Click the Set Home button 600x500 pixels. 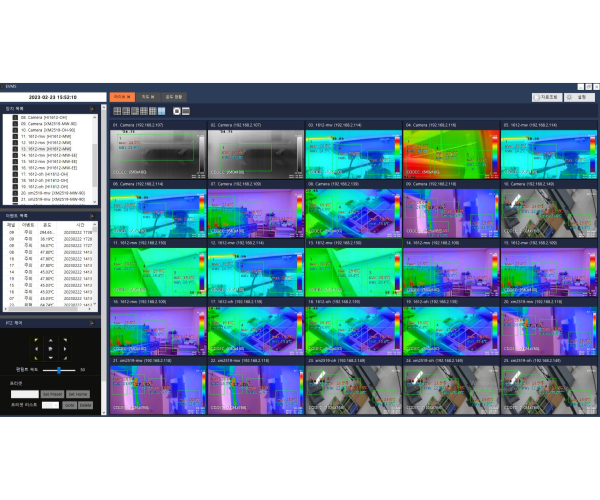tap(78, 394)
